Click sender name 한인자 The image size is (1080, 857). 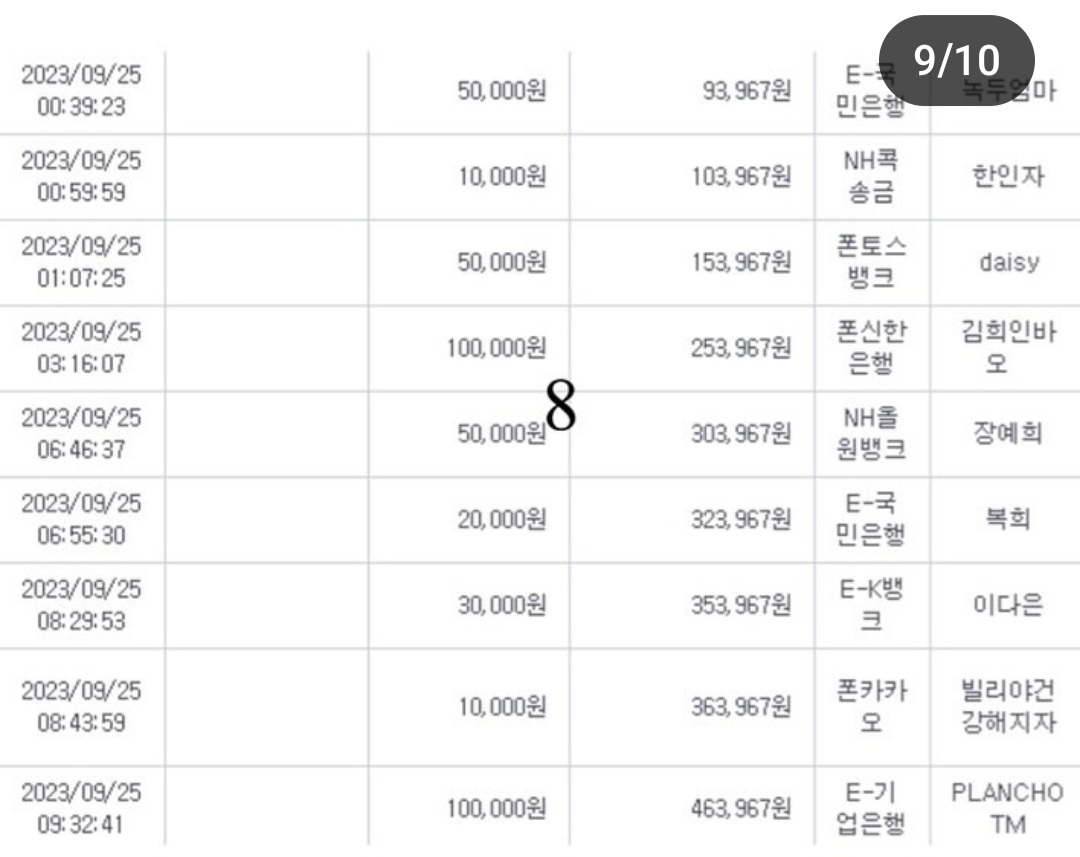pos(1008,176)
